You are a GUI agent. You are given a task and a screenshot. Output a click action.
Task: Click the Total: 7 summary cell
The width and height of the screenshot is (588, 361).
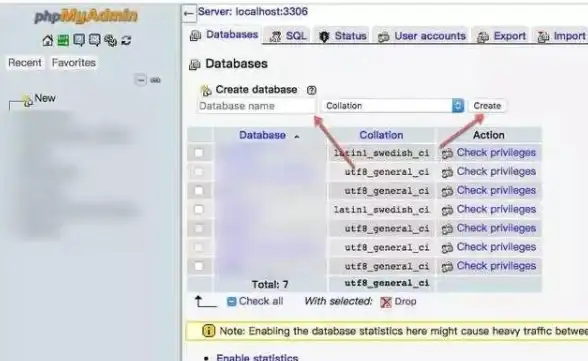tap(270, 285)
